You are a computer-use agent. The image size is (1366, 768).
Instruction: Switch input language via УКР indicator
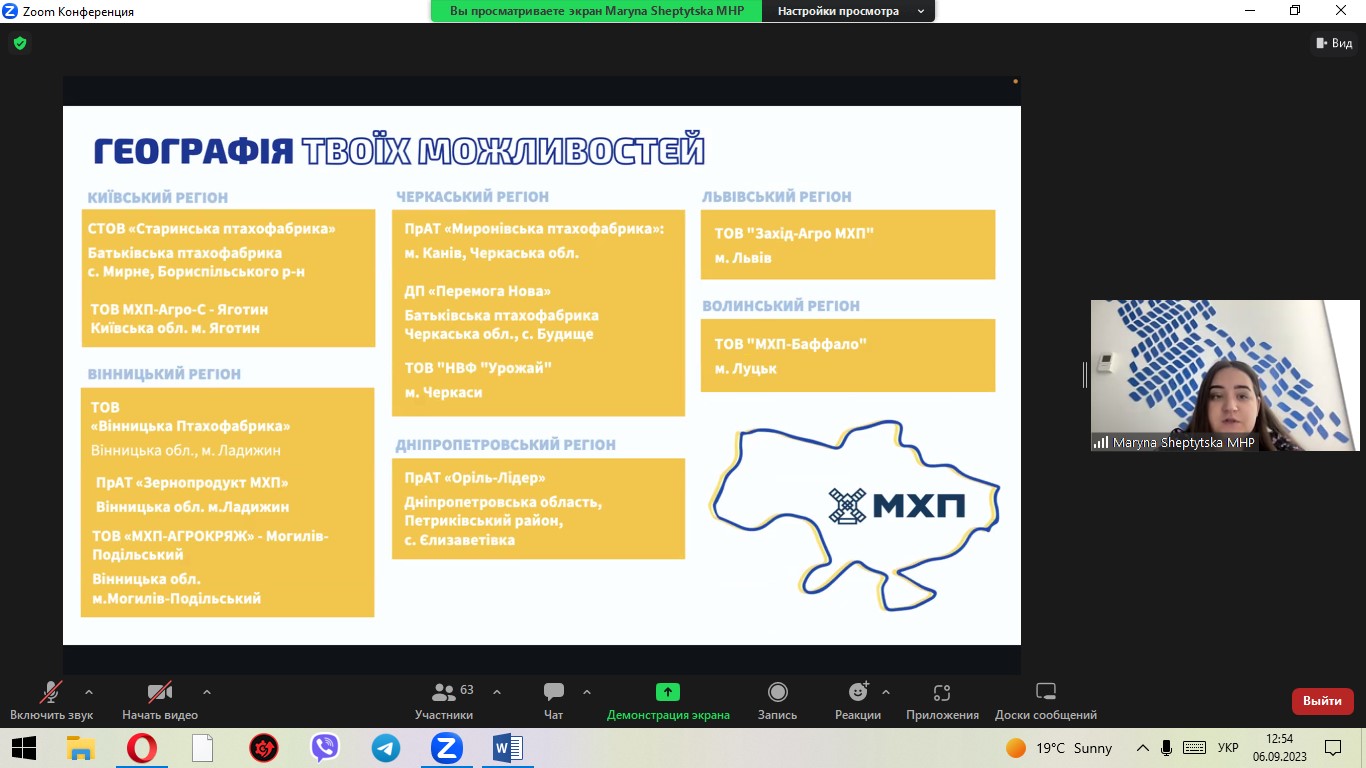[1229, 748]
